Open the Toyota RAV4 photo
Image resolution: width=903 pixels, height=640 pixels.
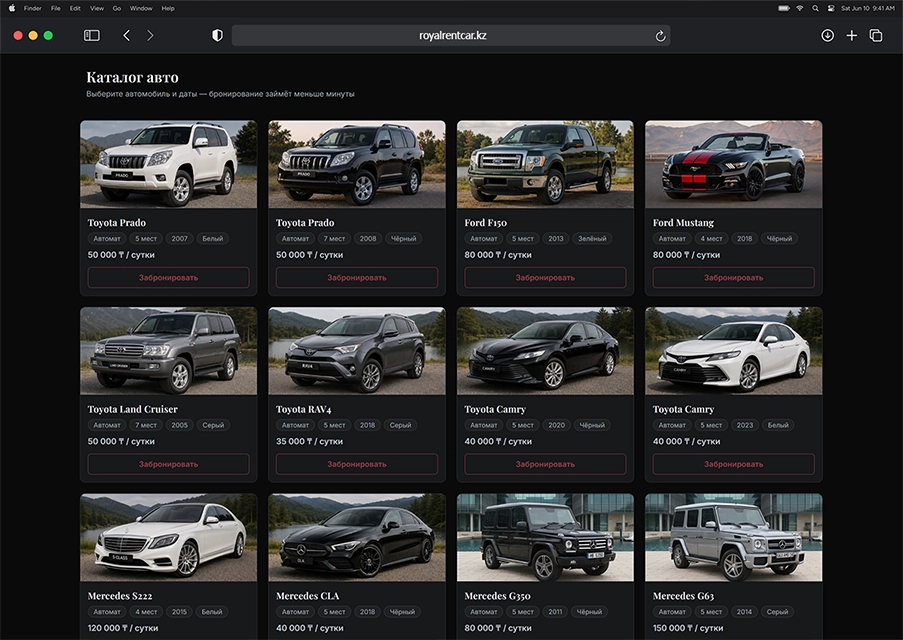[x=356, y=351]
